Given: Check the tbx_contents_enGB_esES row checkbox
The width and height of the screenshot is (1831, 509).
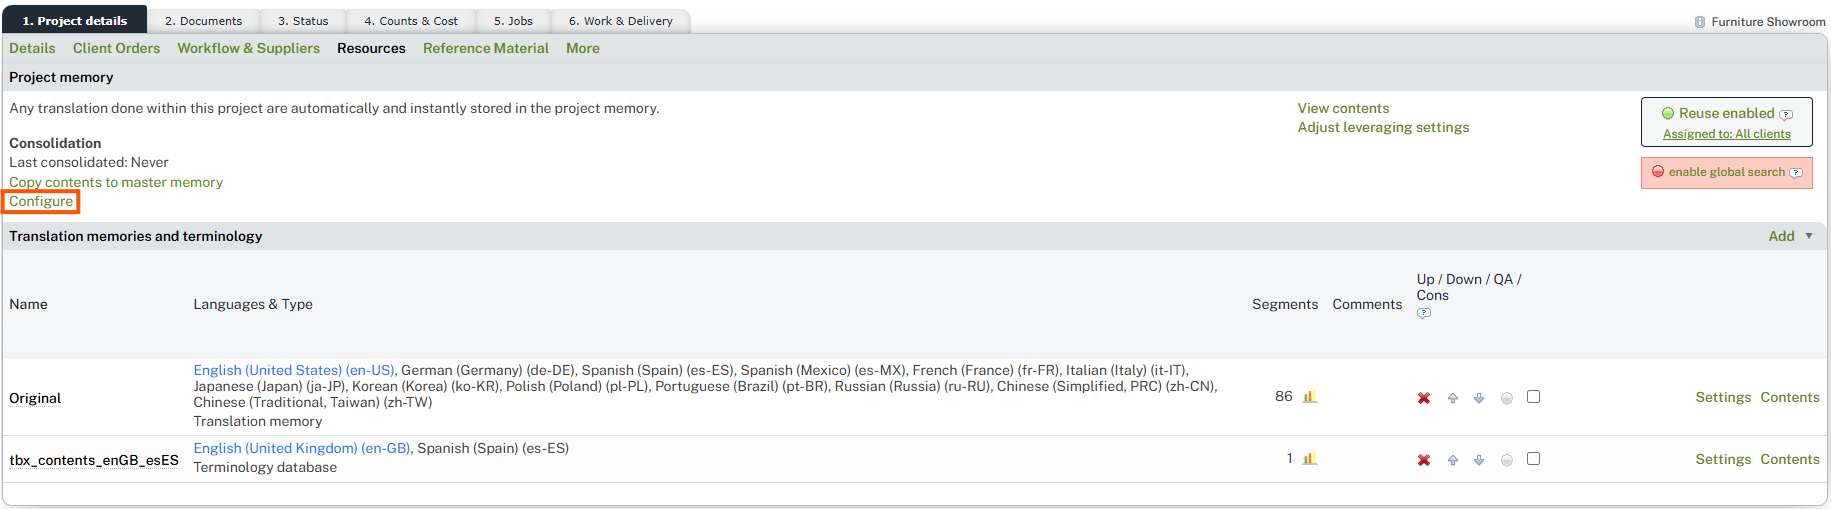Looking at the screenshot, I should (1533, 459).
